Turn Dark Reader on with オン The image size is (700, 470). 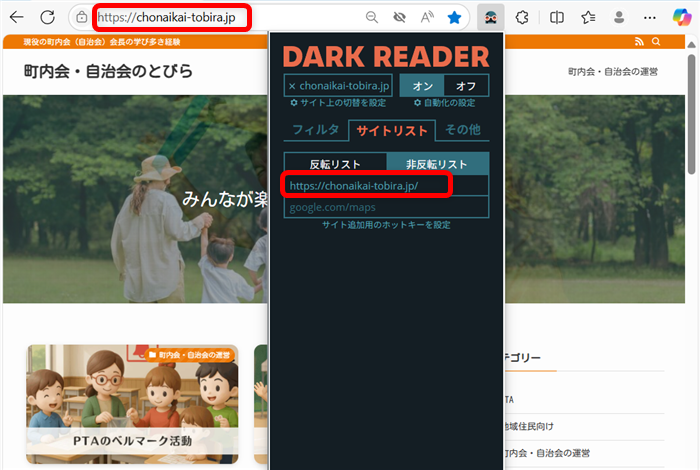tap(422, 86)
